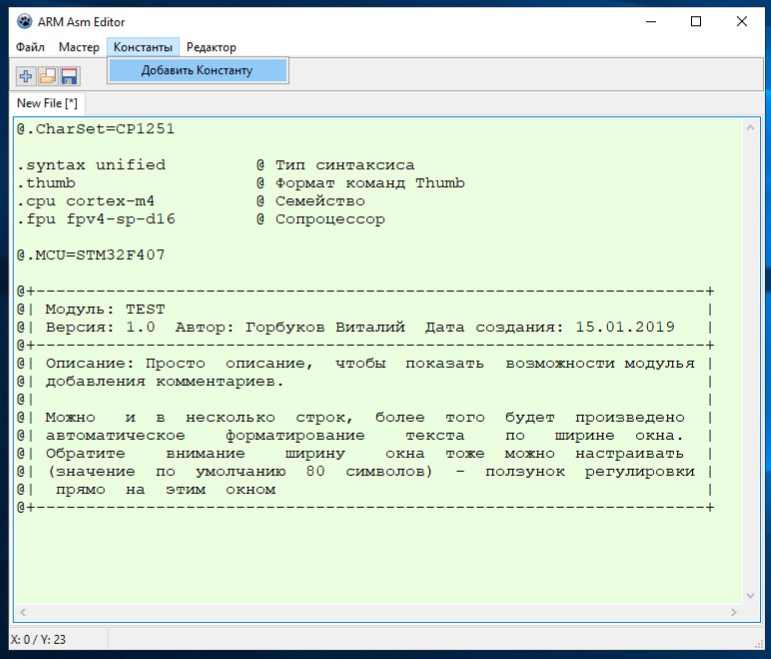Close the Константы menu in menu bar

pyautogui.click(x=143, y=47)
